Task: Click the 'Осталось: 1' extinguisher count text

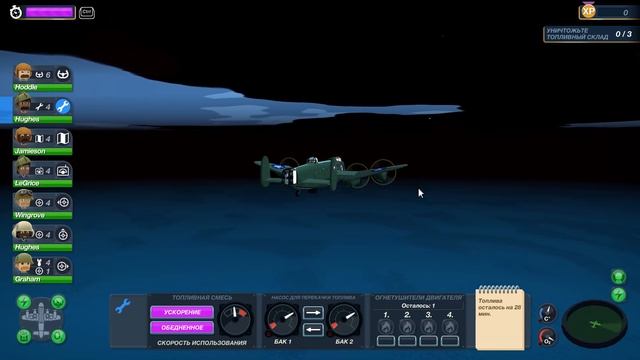Action: (x=418, y=305)
